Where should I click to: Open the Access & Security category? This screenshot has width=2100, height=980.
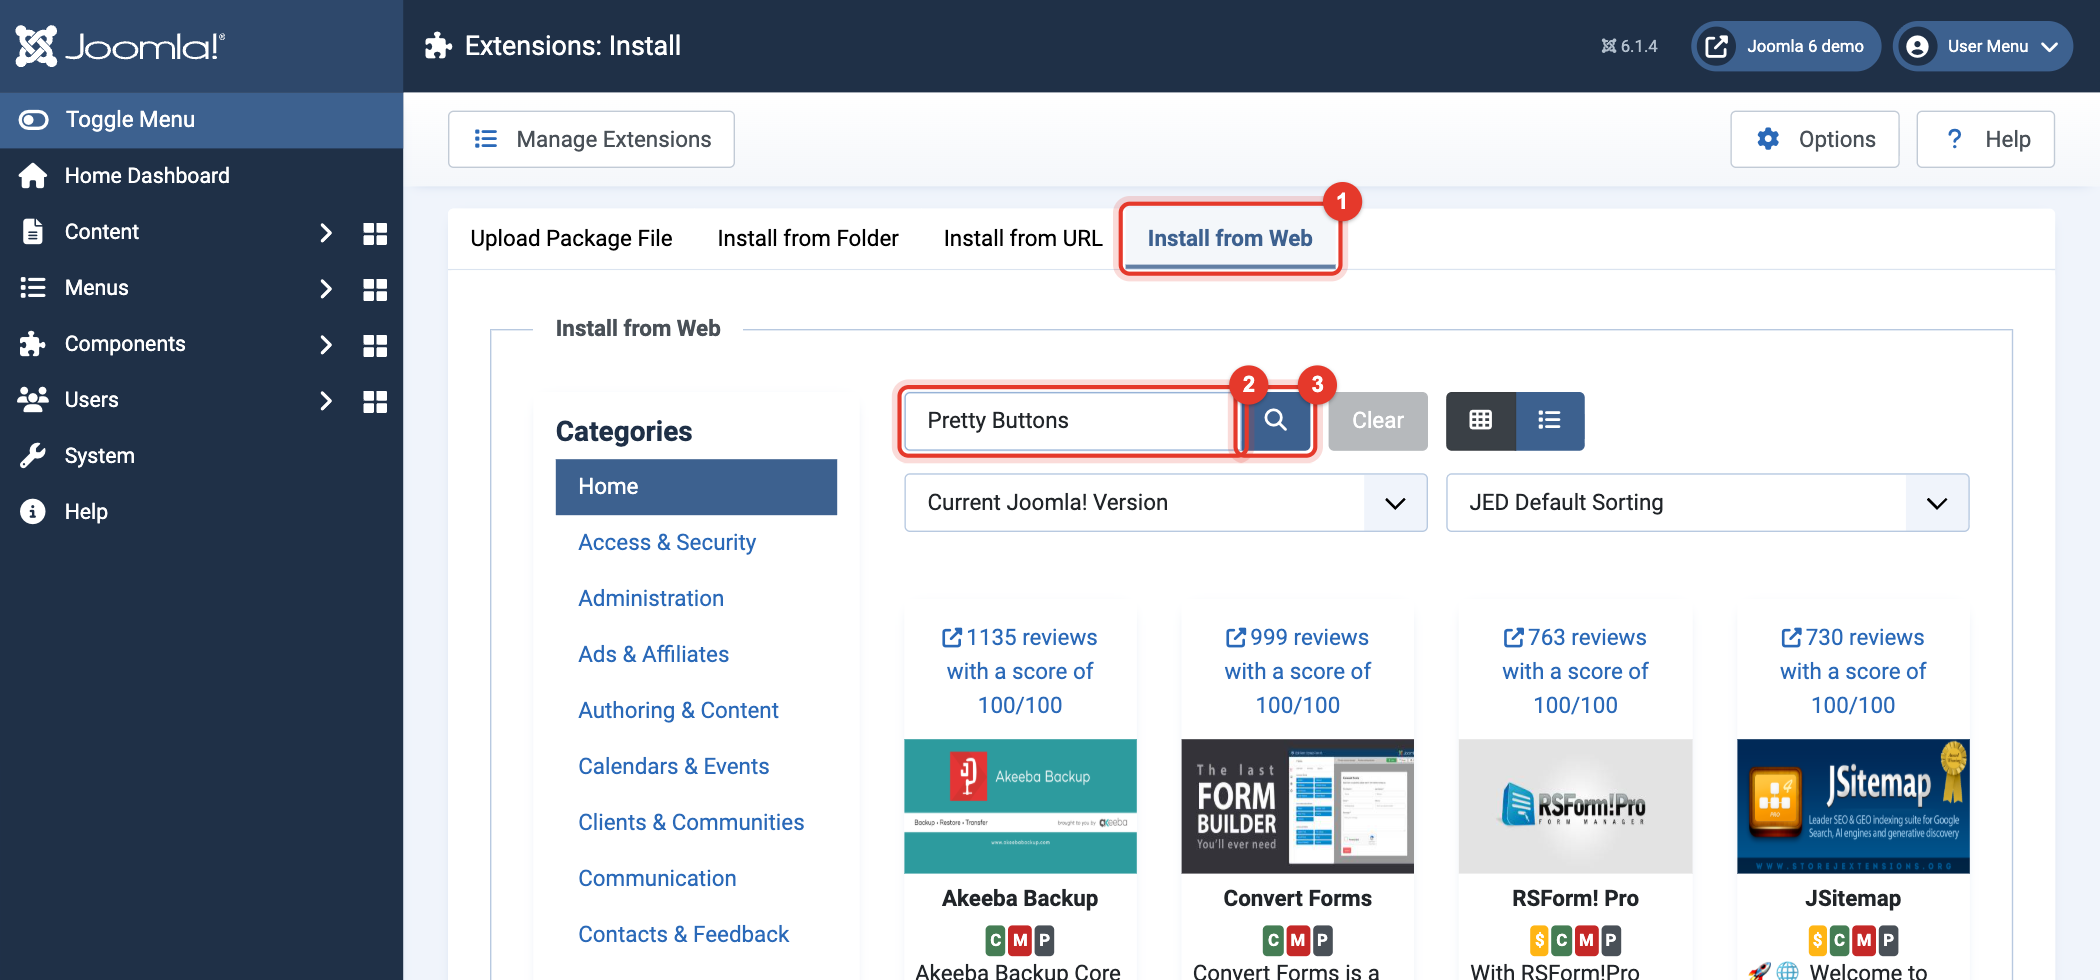[667, 542]
